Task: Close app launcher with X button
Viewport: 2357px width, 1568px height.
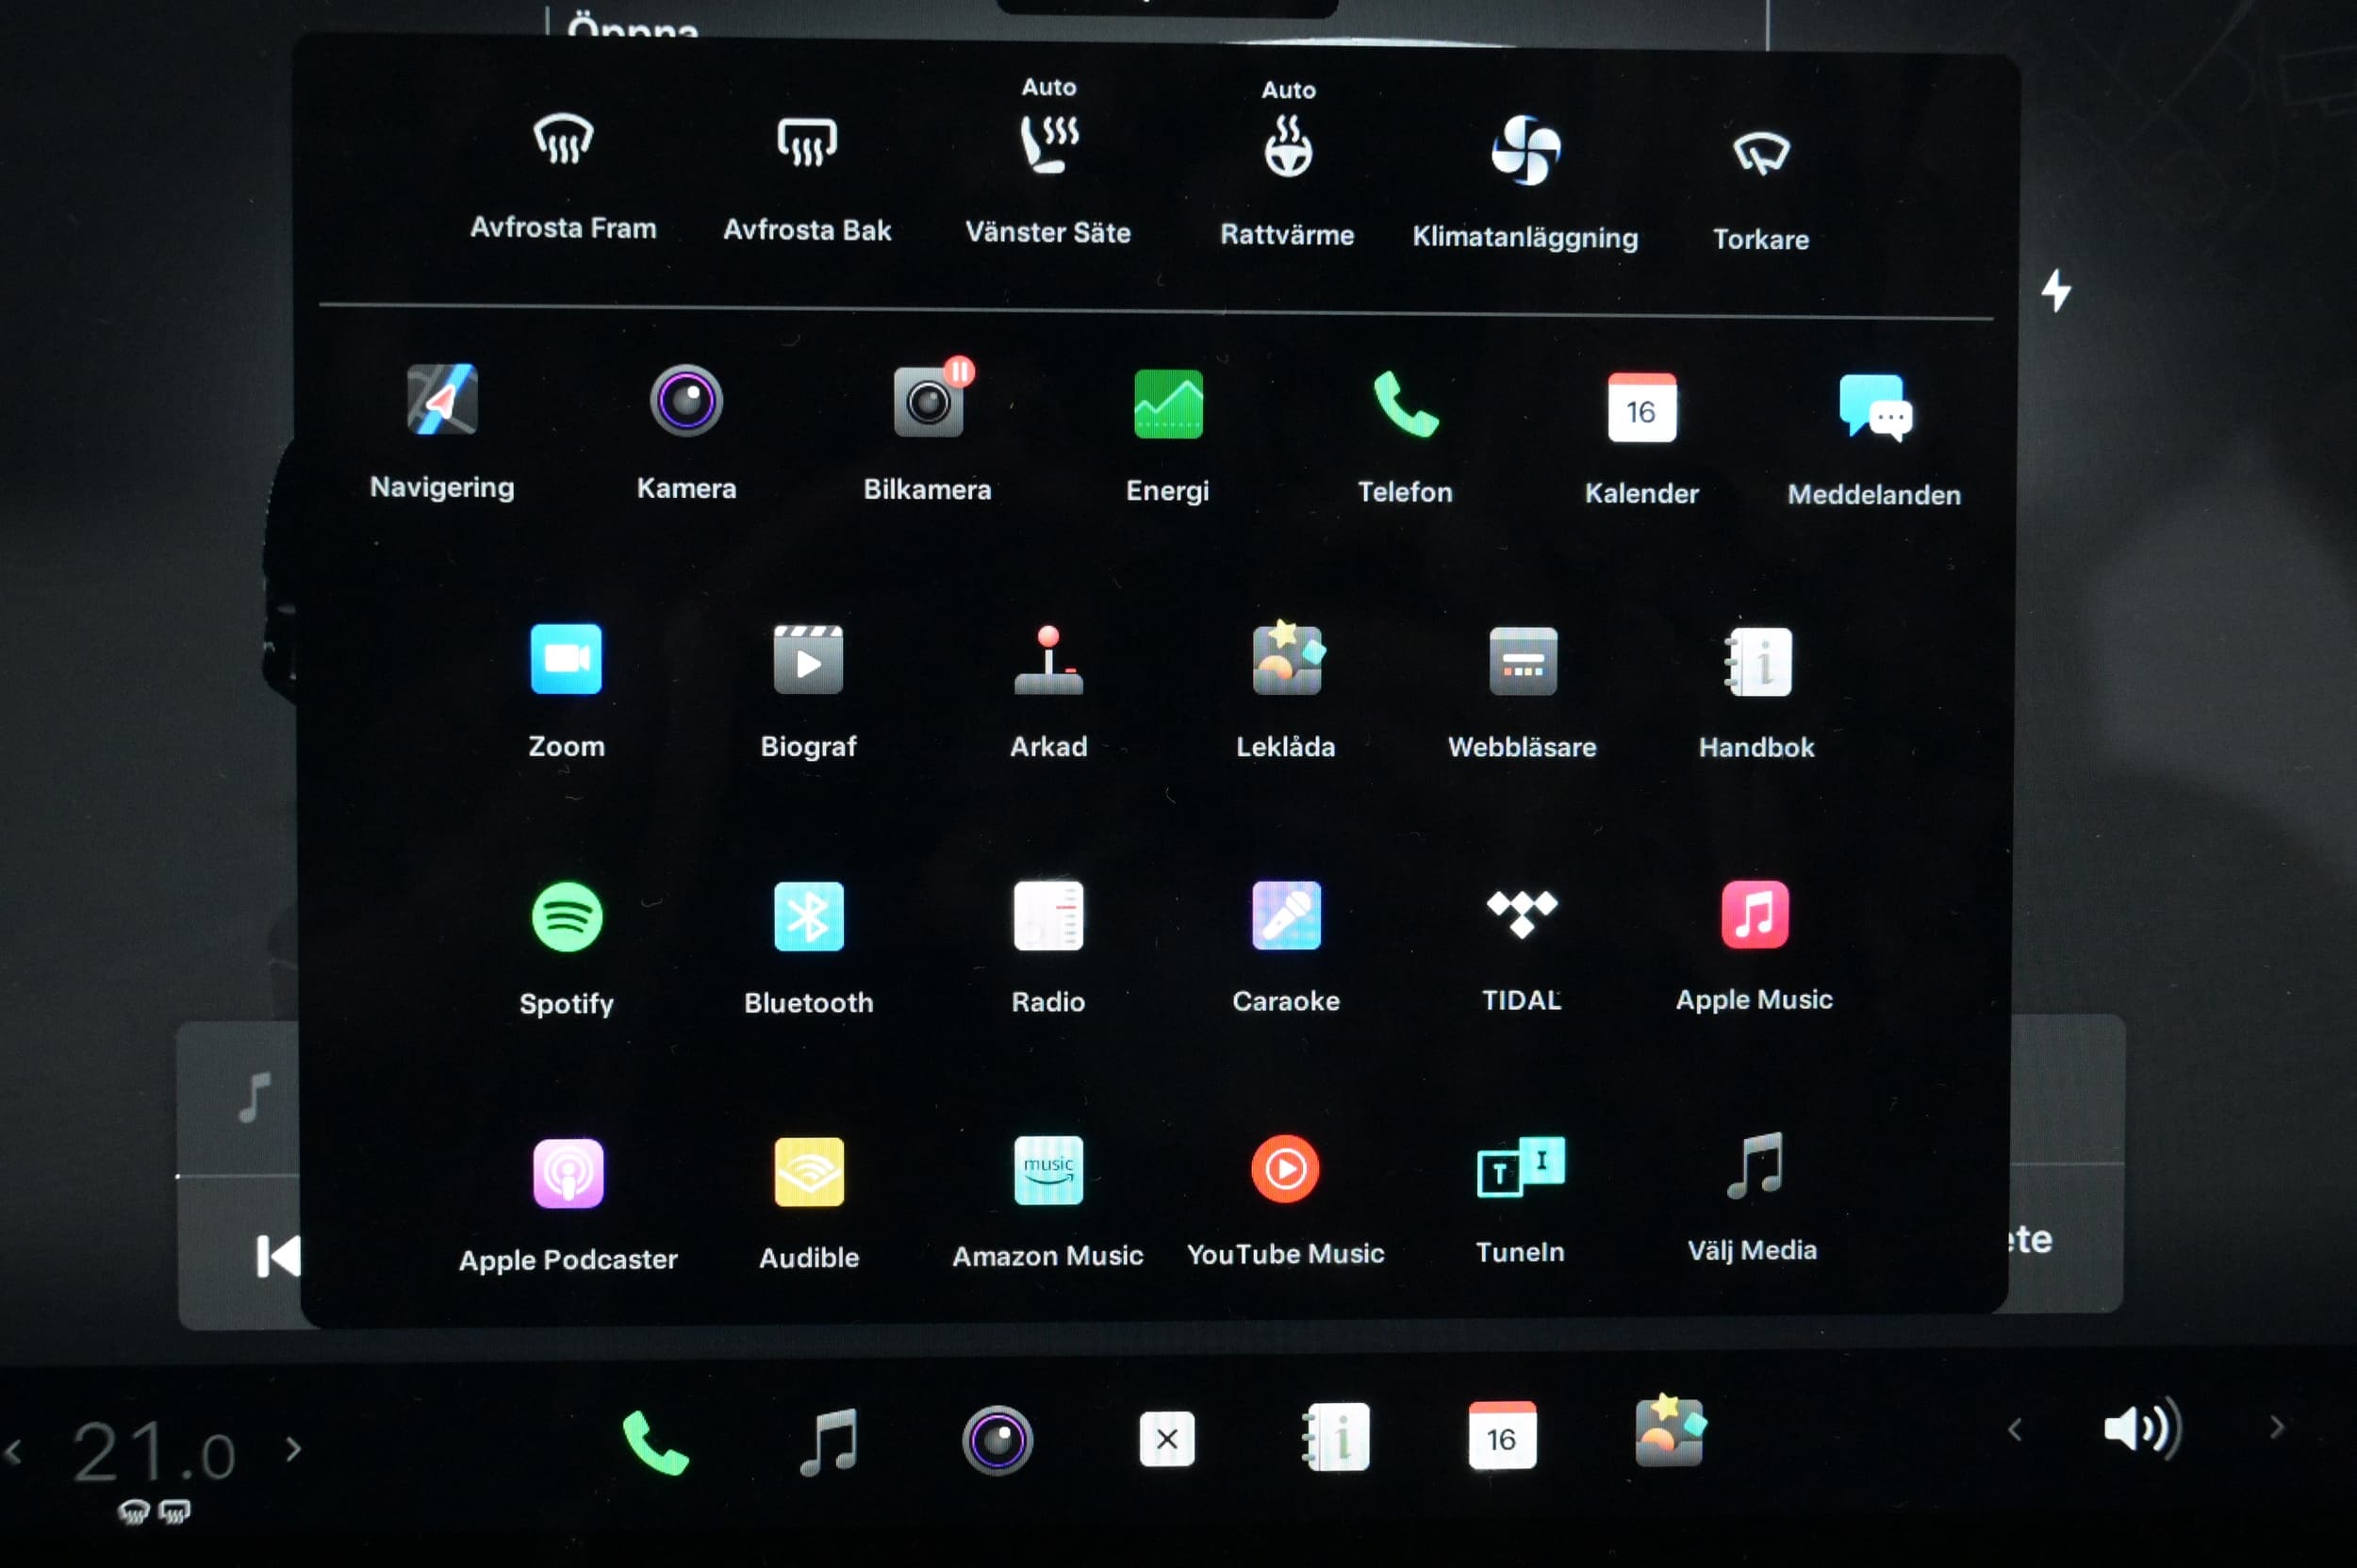Action: point(1166,1439)
